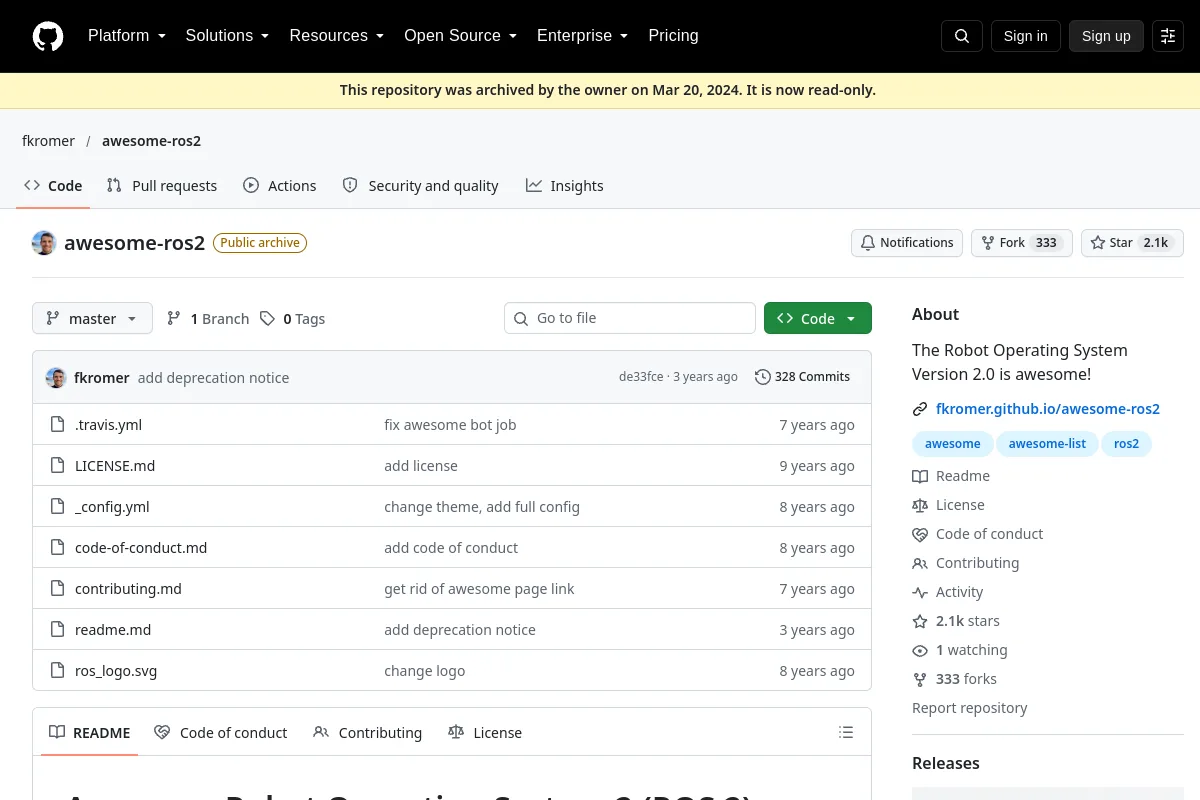Expand the Platform menu
The height and width of the screenshot is (800, 1200).
127,36
